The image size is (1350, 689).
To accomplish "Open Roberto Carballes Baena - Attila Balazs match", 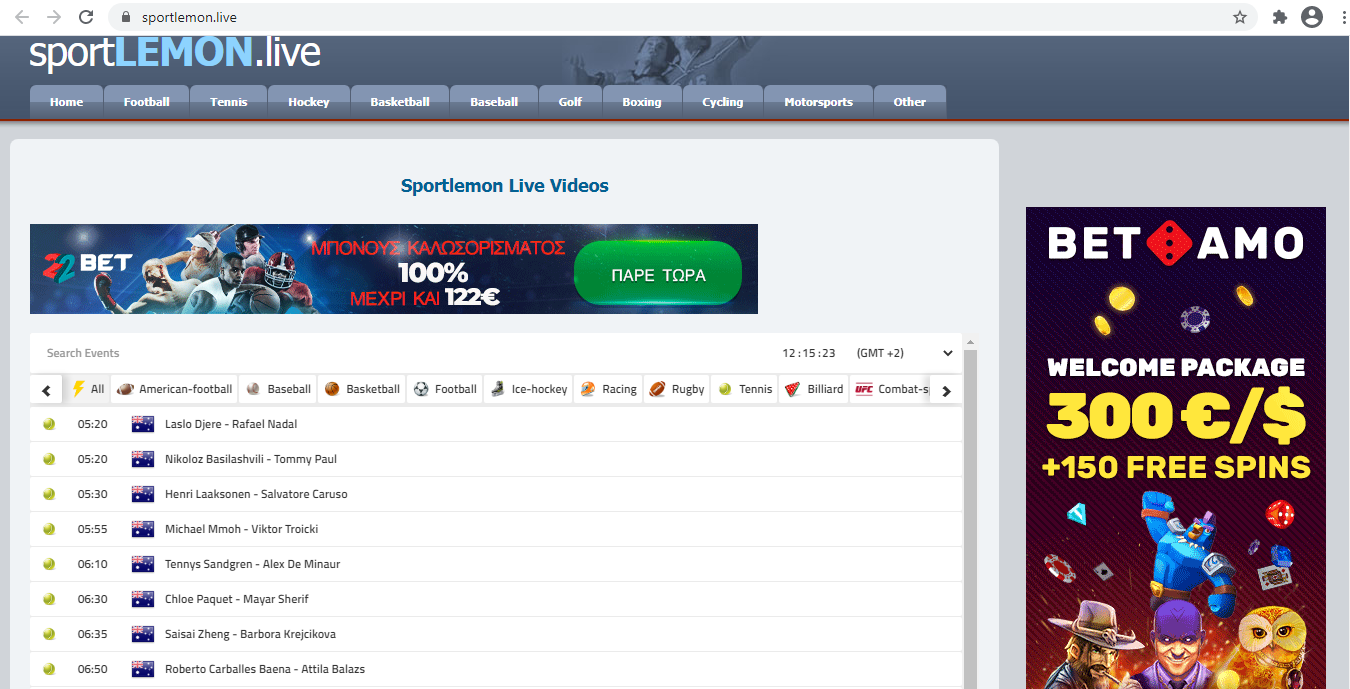I will point(264,669).
